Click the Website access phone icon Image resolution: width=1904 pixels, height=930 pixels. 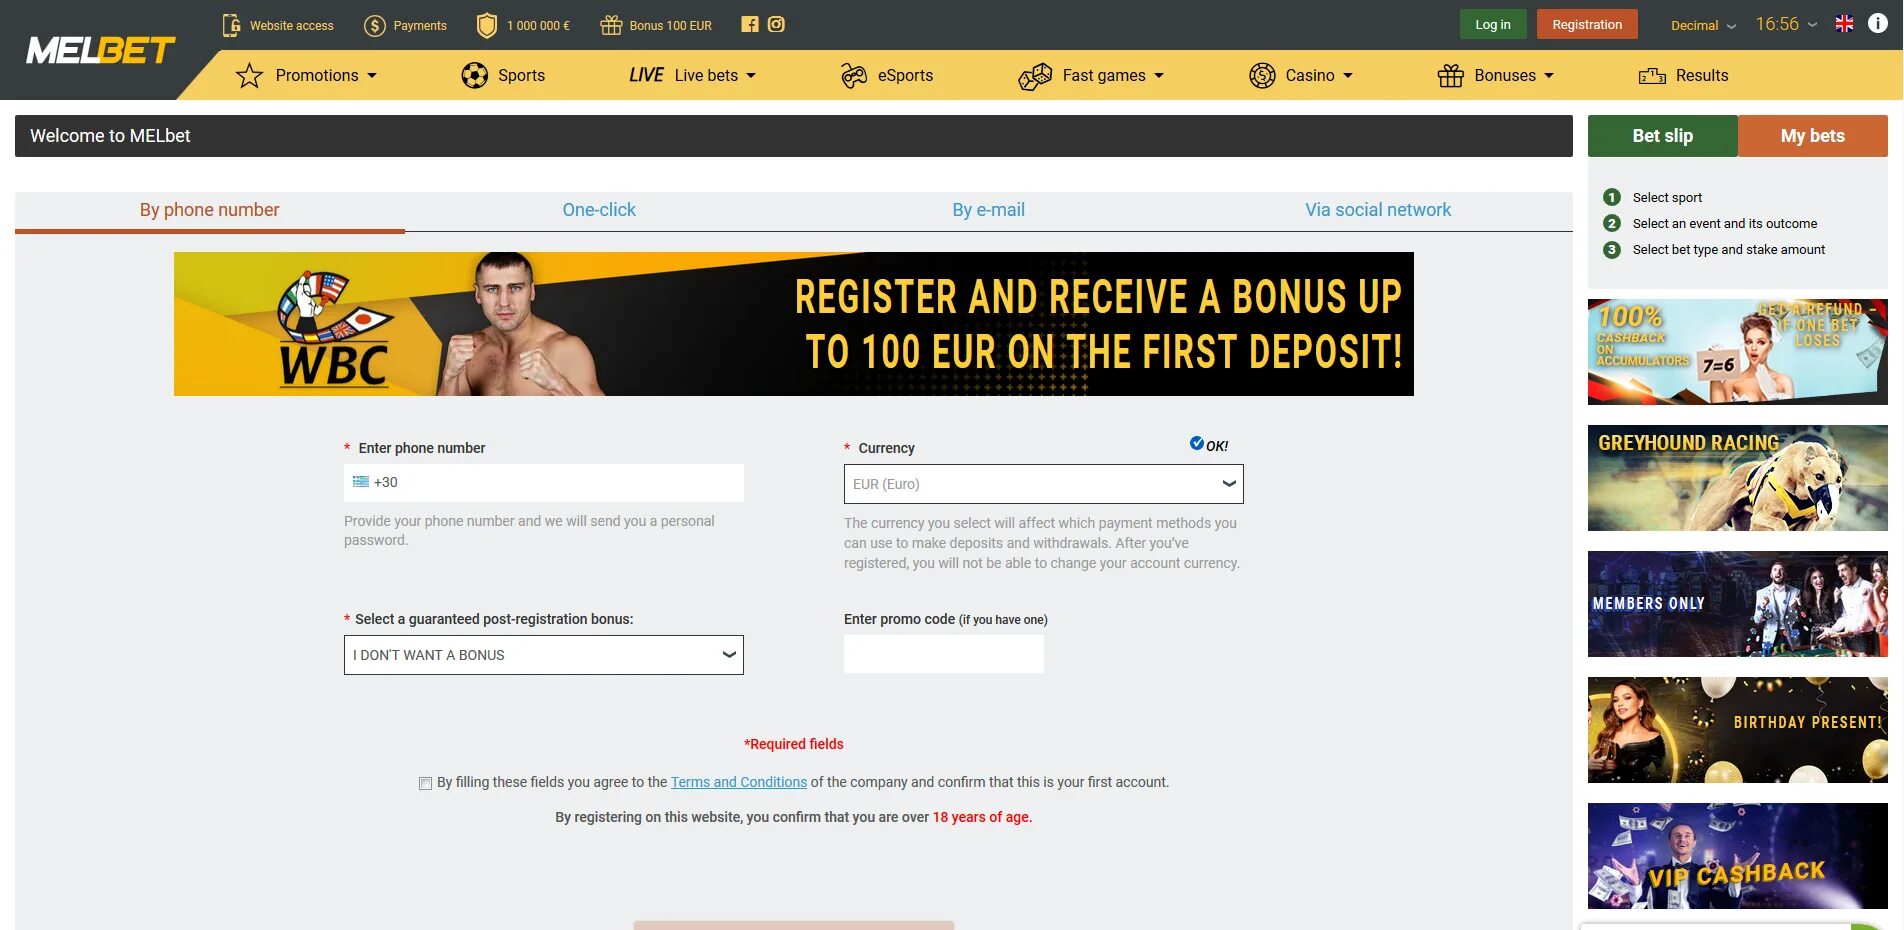point(231,25)
